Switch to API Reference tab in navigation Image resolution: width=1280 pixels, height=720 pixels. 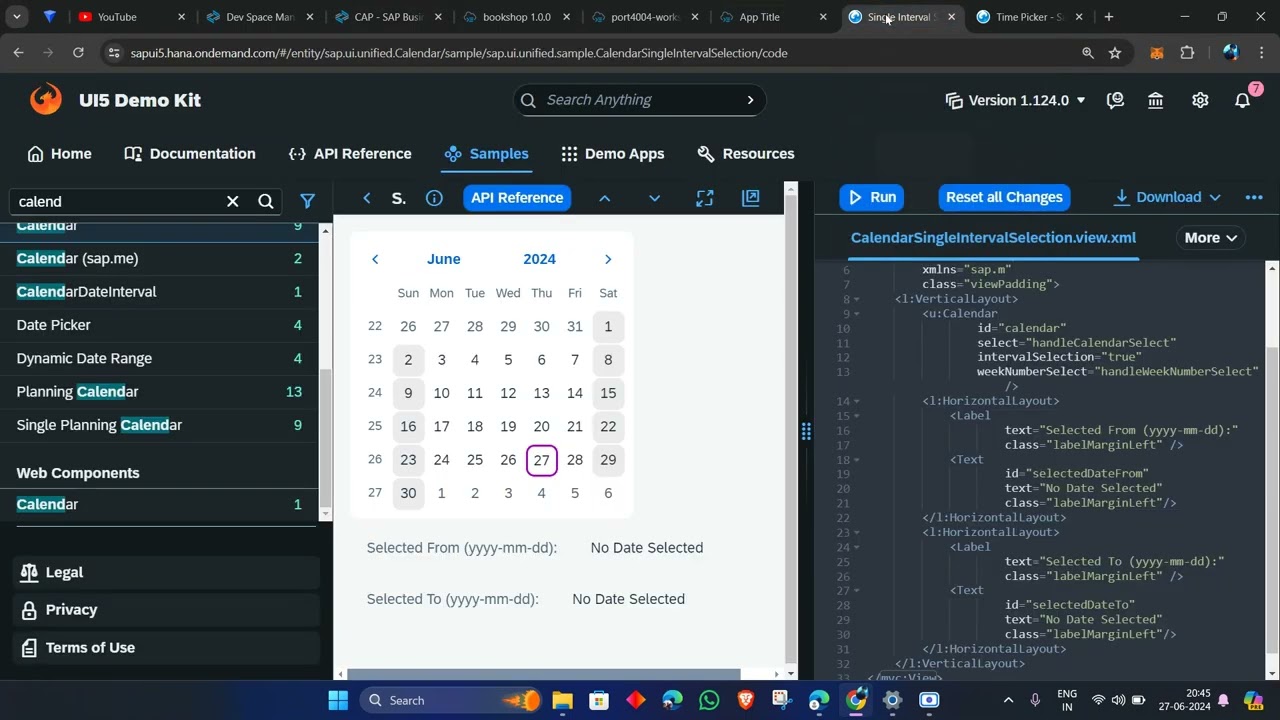(x=350, y=154)
